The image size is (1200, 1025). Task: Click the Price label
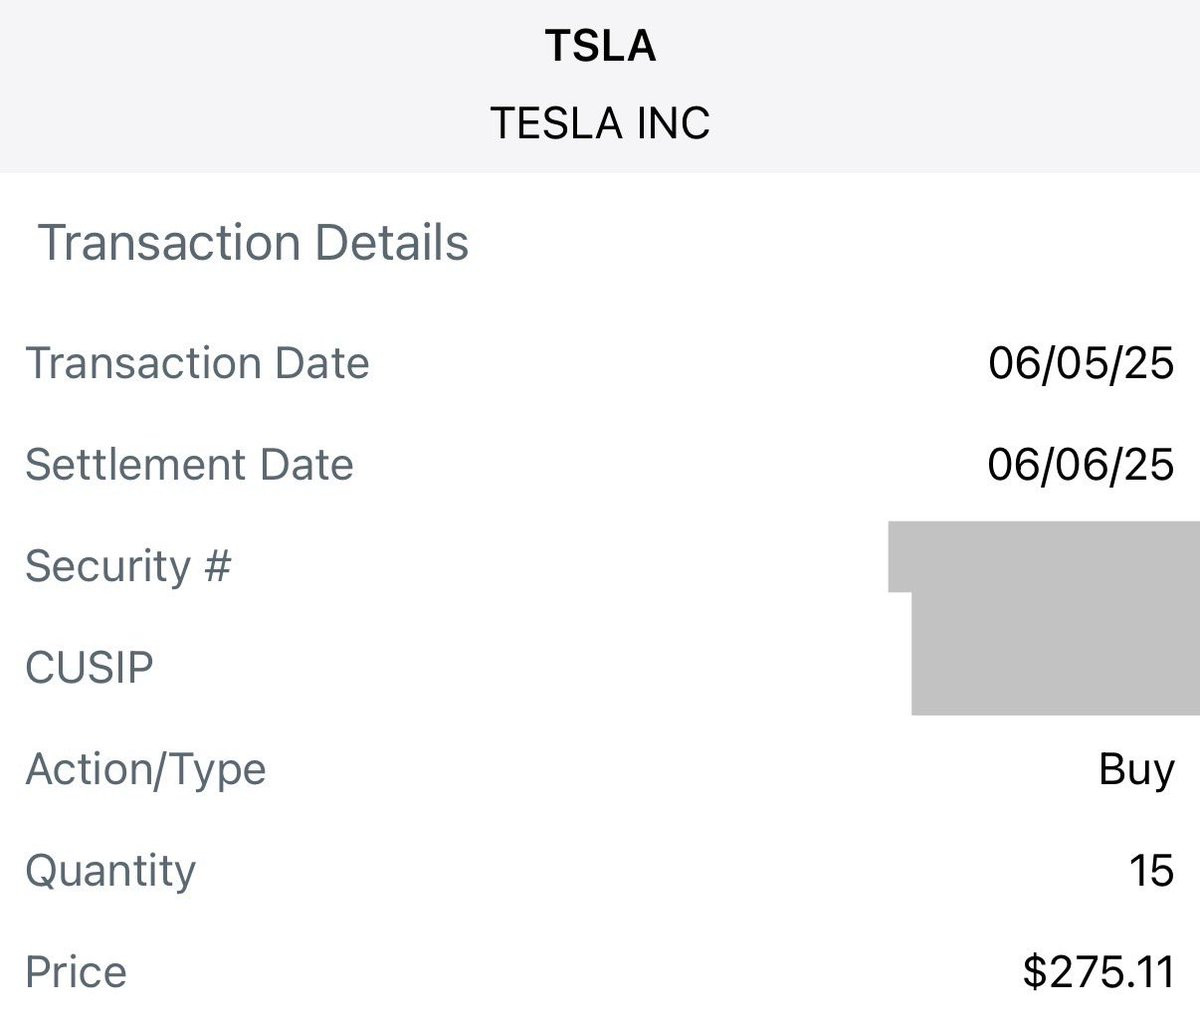coord(76,972)
